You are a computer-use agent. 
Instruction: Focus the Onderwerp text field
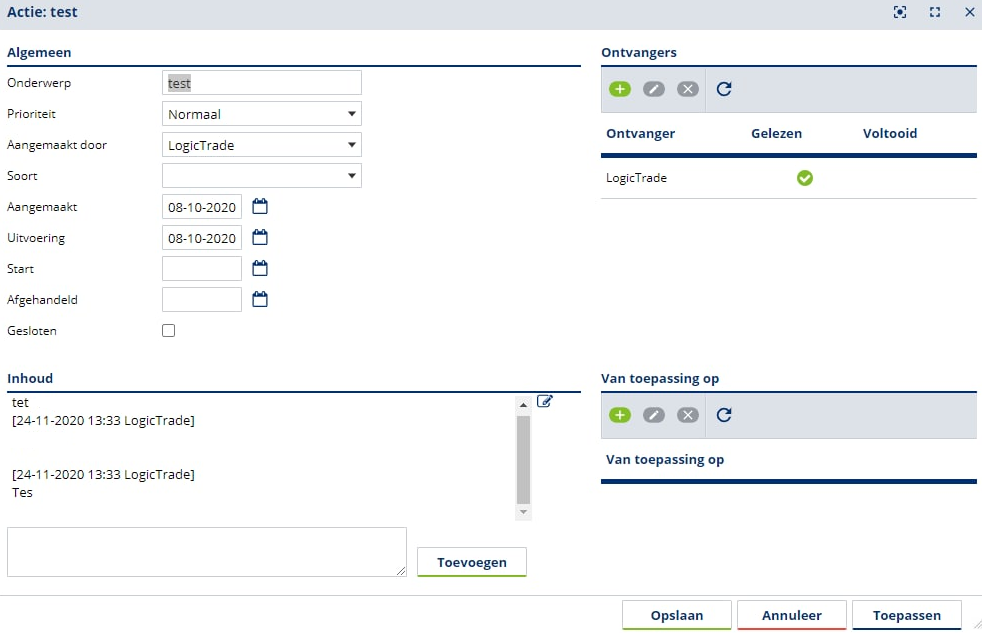pos(262,84)
